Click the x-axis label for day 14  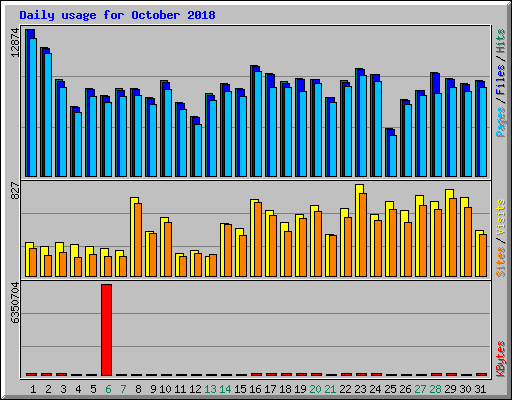[x=225, y=389]
